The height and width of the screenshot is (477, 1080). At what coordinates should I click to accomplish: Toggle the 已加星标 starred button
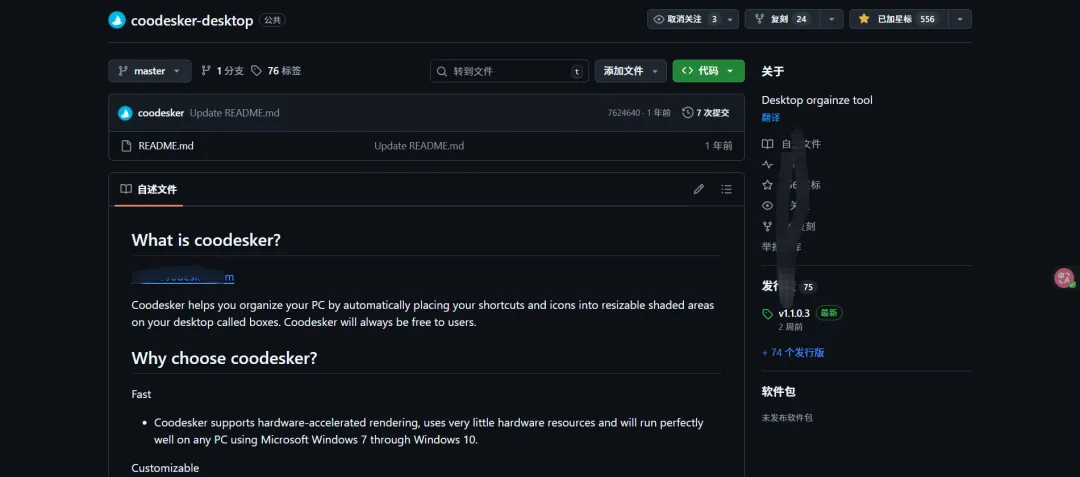pos(897,19)
